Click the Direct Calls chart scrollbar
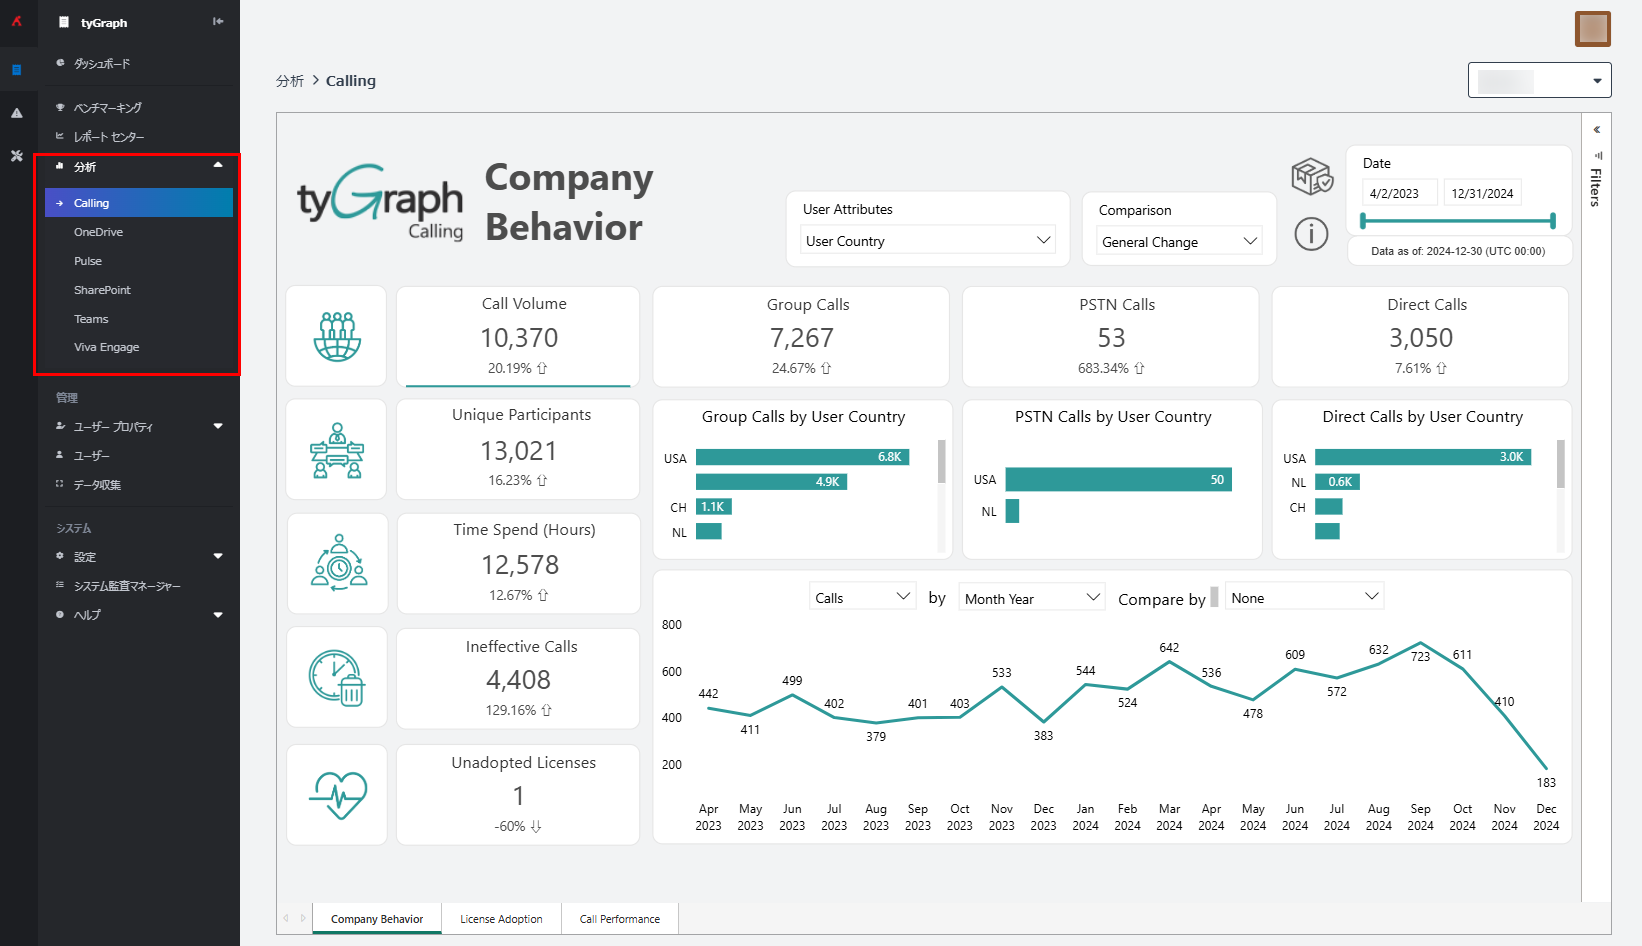This screenshot has height=946, width=1642. [x=1561, y=464]
